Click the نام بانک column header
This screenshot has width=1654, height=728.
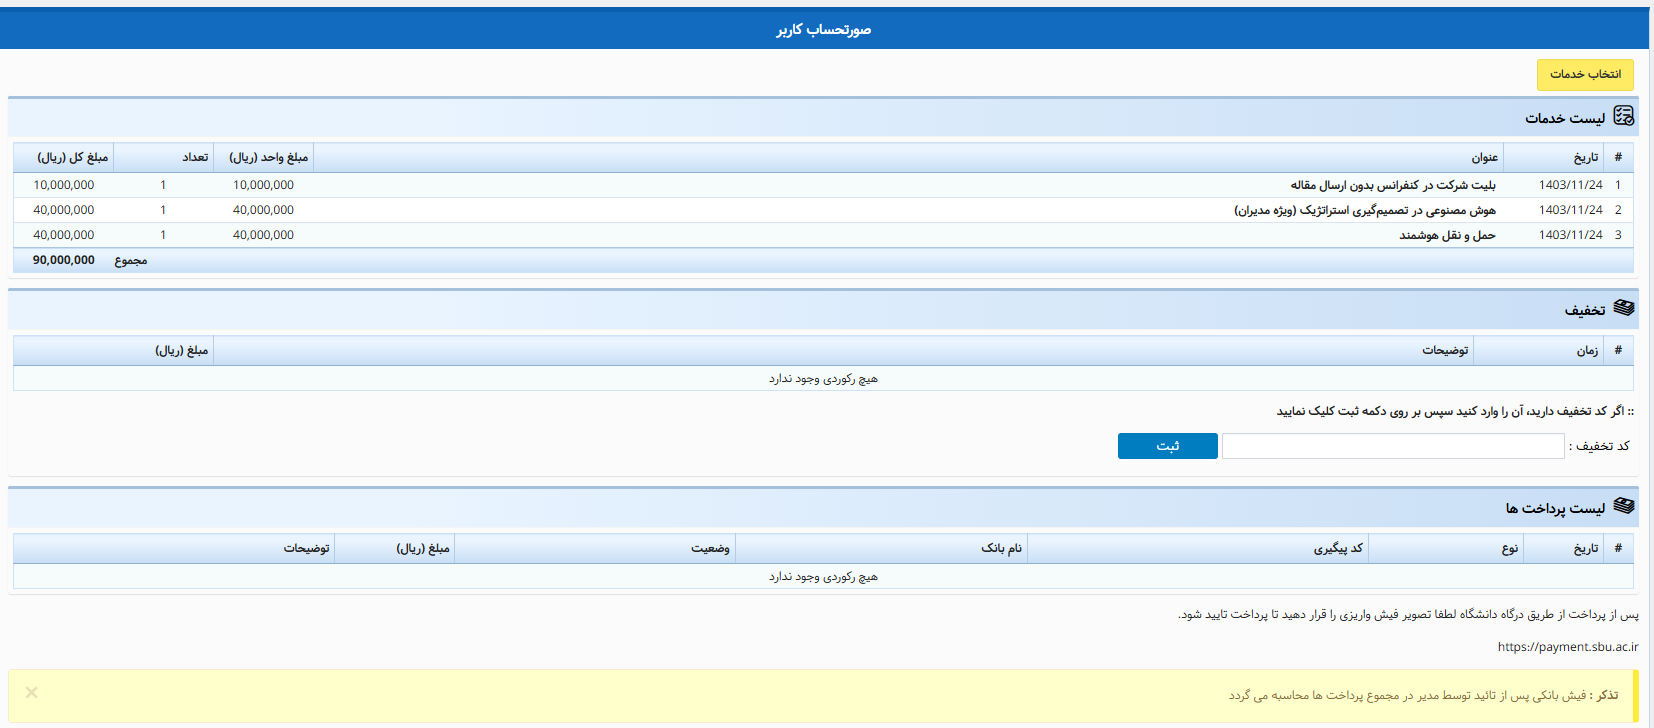coord(1001,549)
